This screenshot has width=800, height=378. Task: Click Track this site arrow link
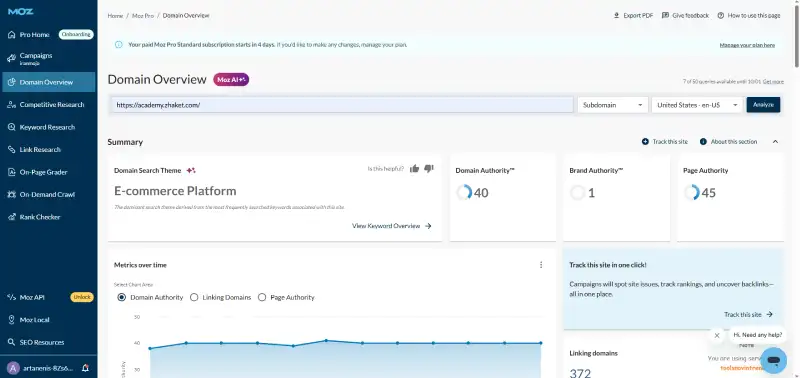[x=748, y=315]
